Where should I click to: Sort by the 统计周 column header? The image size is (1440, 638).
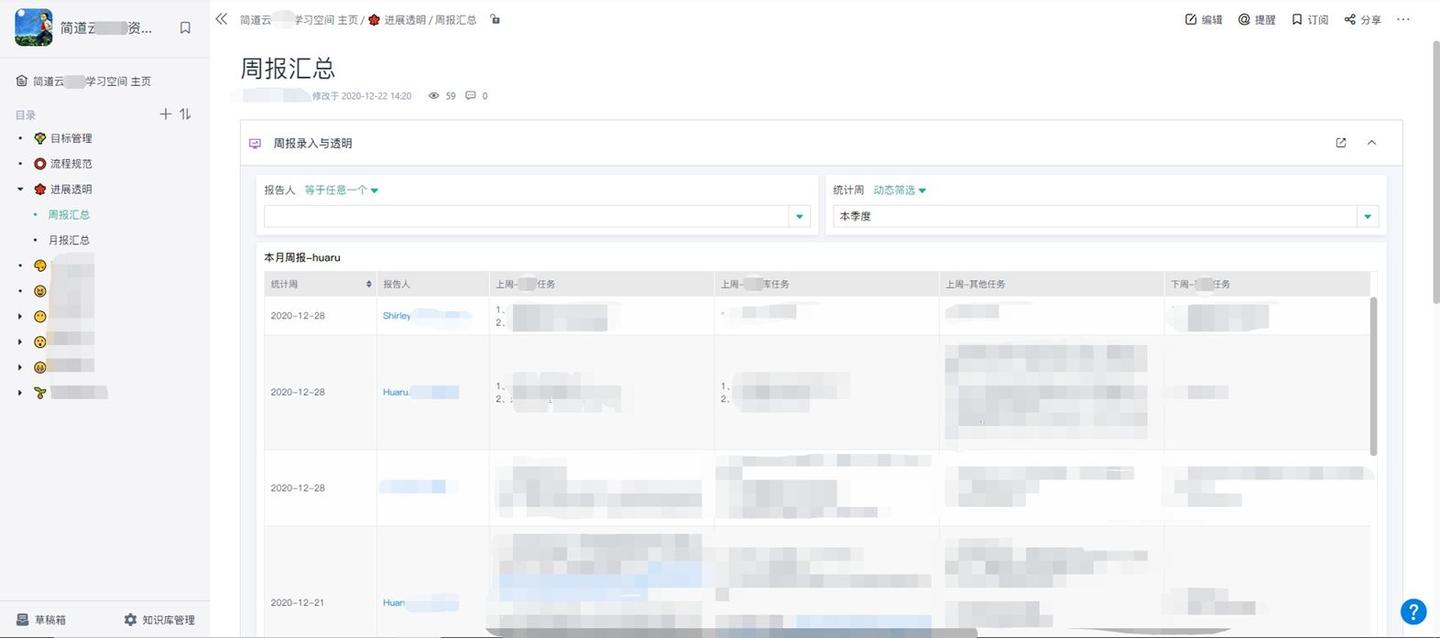pos(320,284)
